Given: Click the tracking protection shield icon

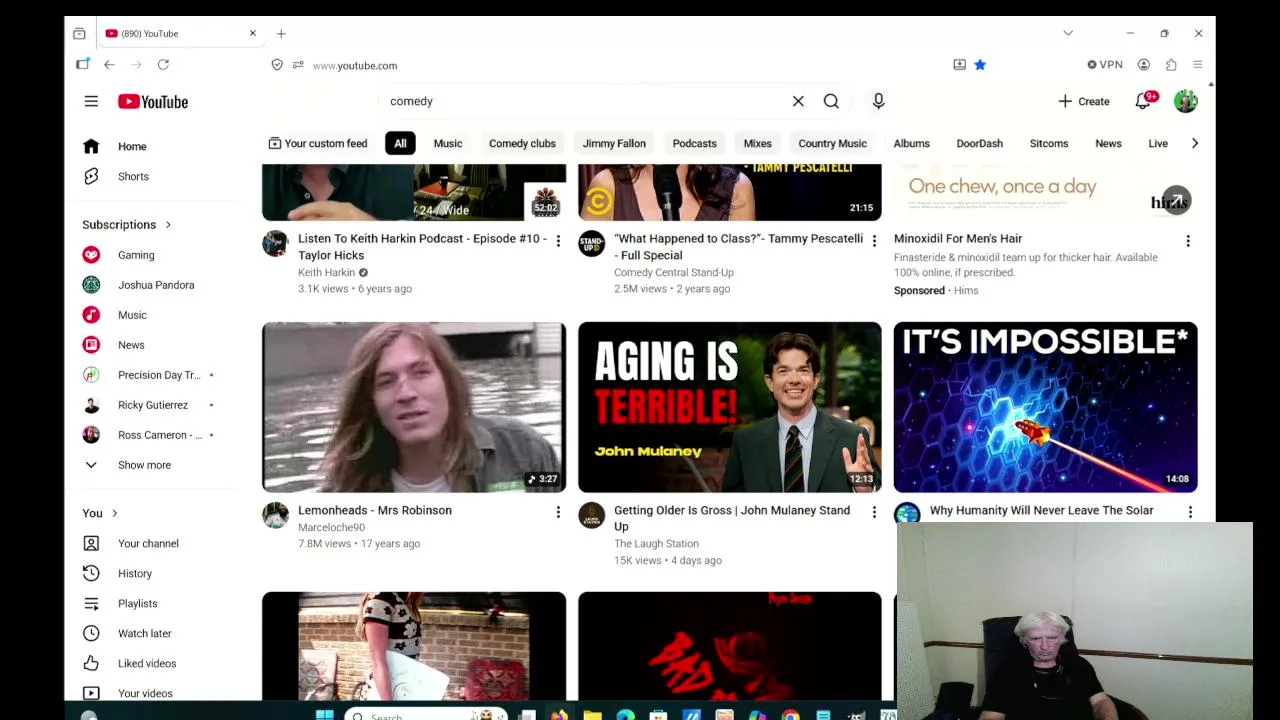Looking at the screenshot, I should [277, 65].
